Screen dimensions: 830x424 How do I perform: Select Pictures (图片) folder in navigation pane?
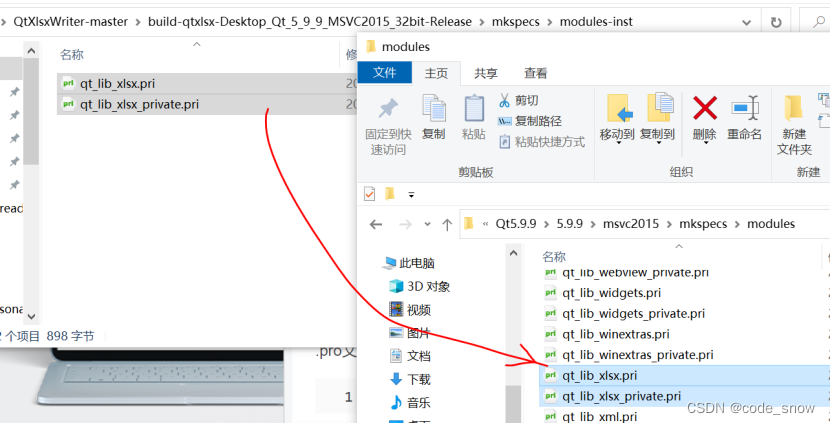point(410,333)
